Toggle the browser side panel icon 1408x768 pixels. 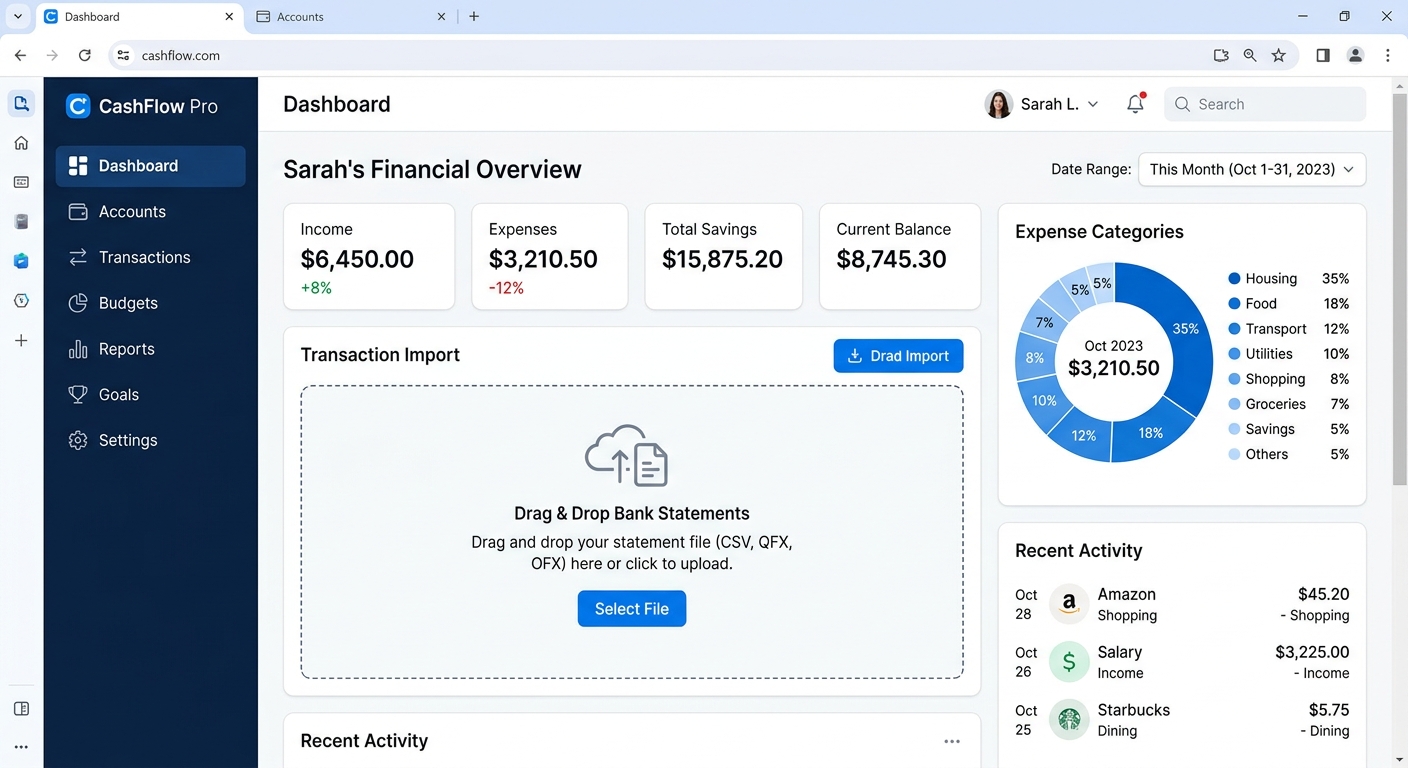[x=1323, y=56]
